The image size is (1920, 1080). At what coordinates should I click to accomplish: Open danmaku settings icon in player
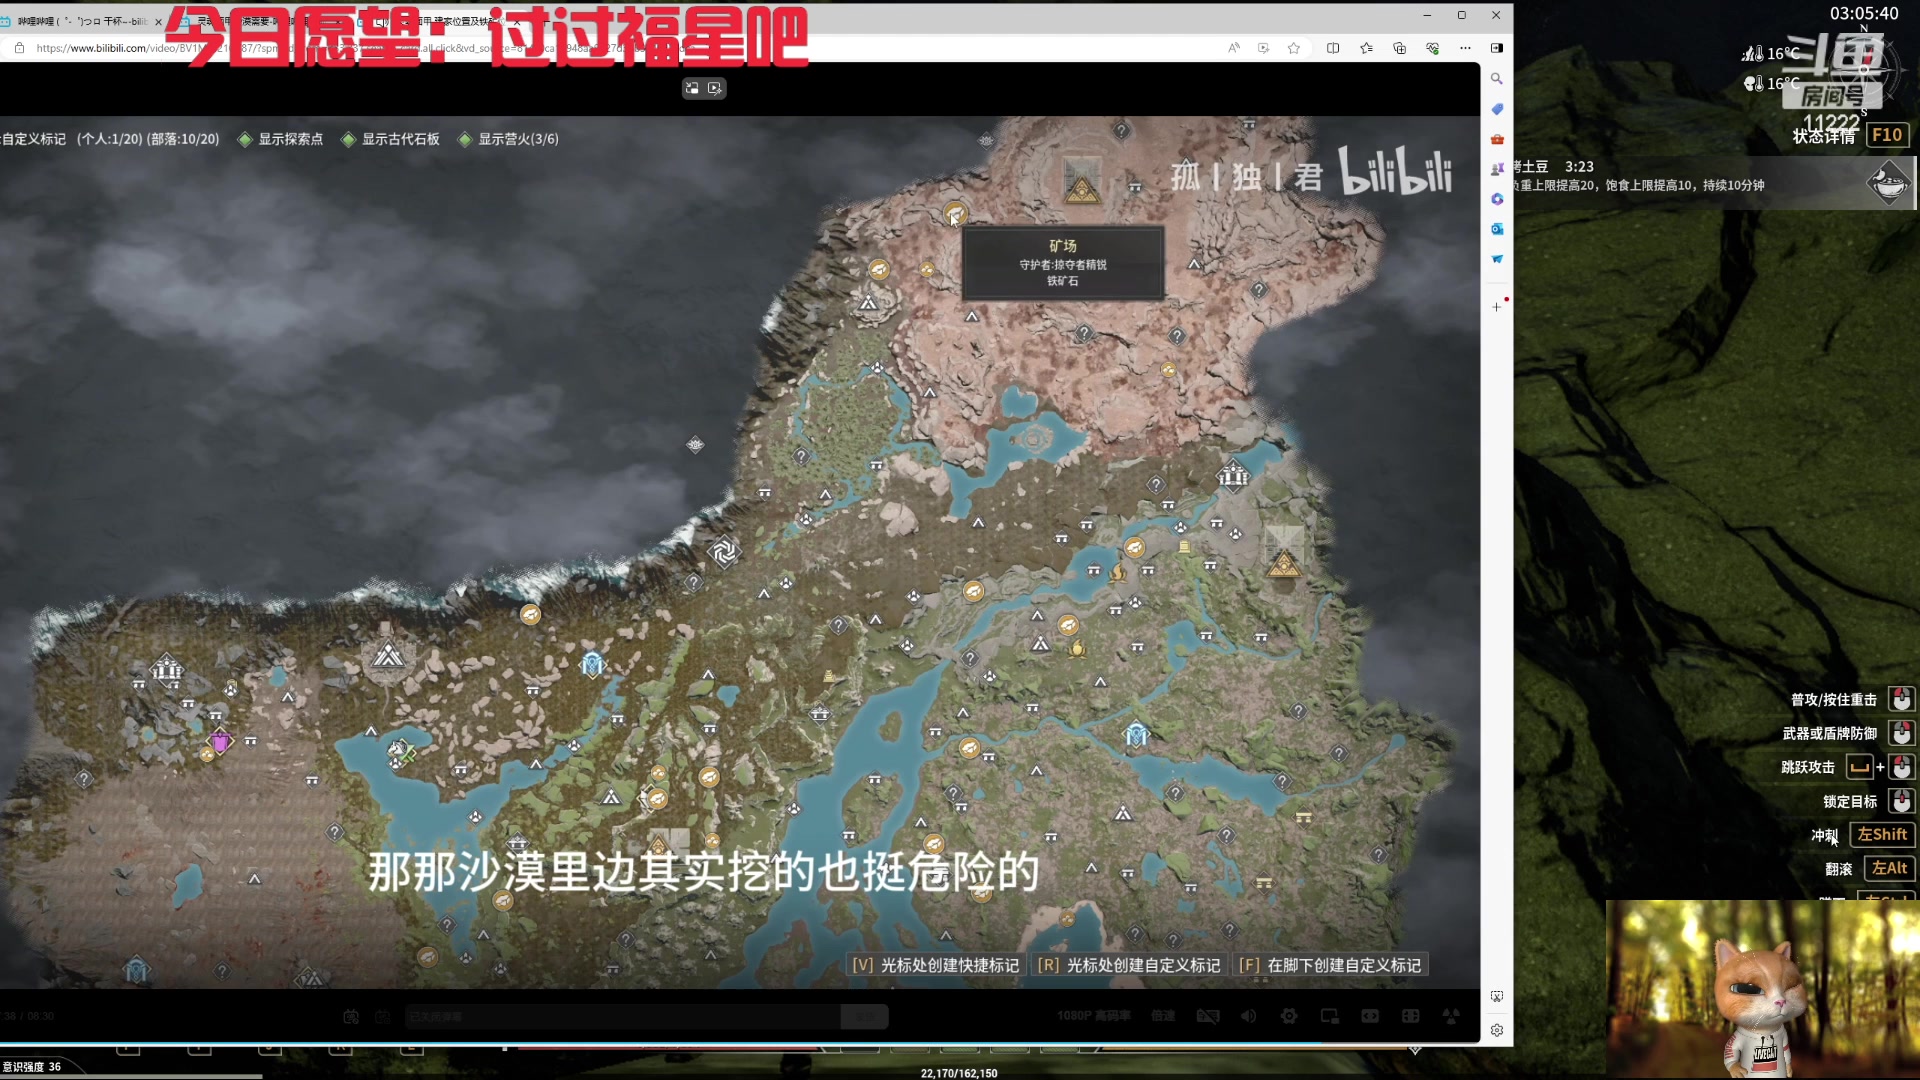click(383, 1016)
